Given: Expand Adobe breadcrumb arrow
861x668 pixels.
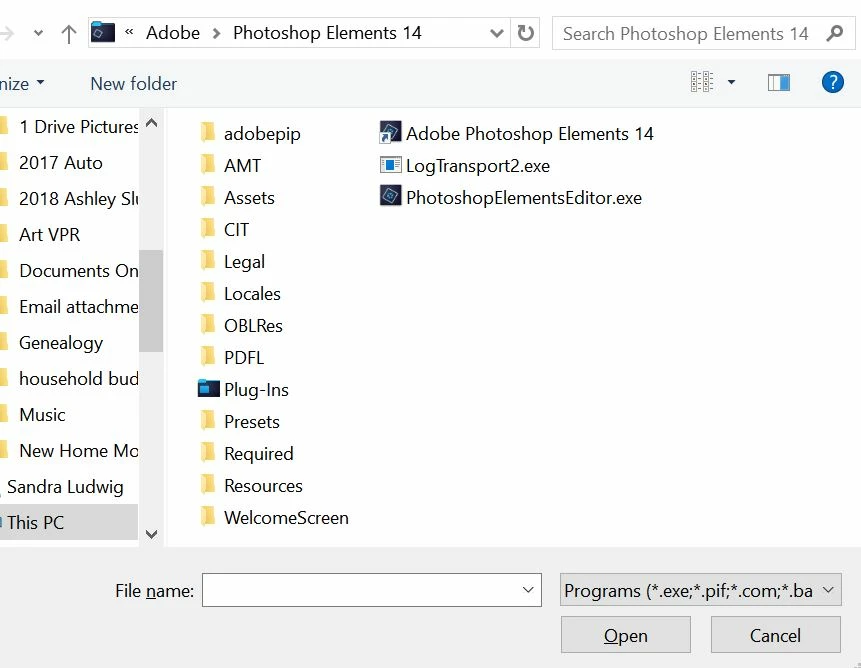Looking at the screenshot, I should (x=217, y=33).
